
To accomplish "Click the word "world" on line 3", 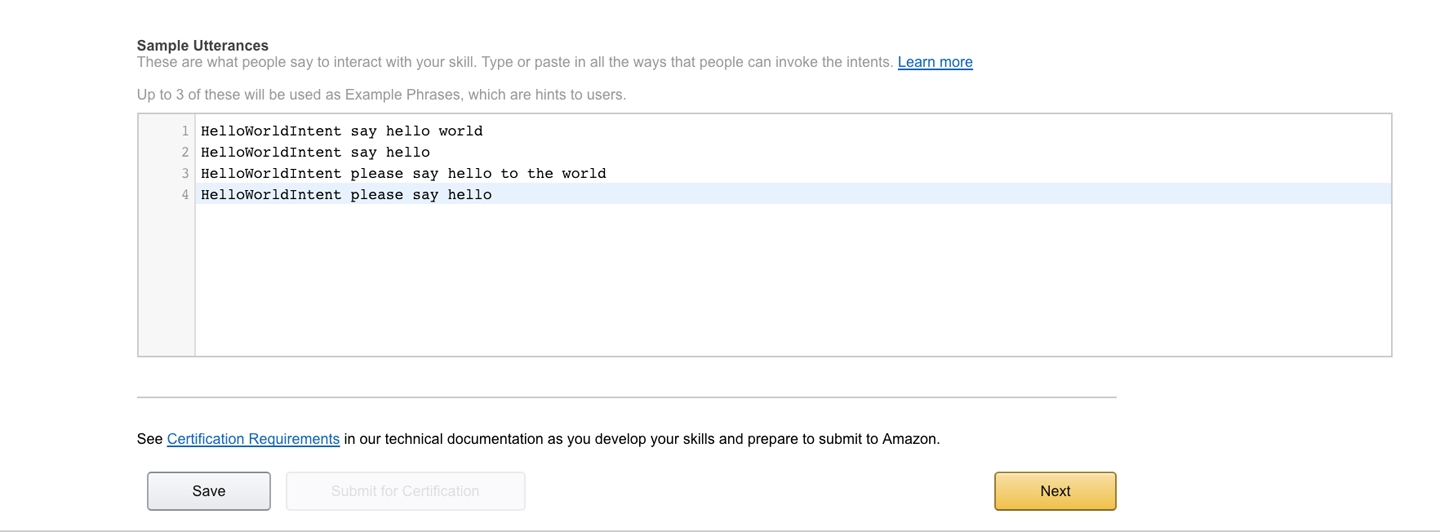I will [x=584, y=173].
